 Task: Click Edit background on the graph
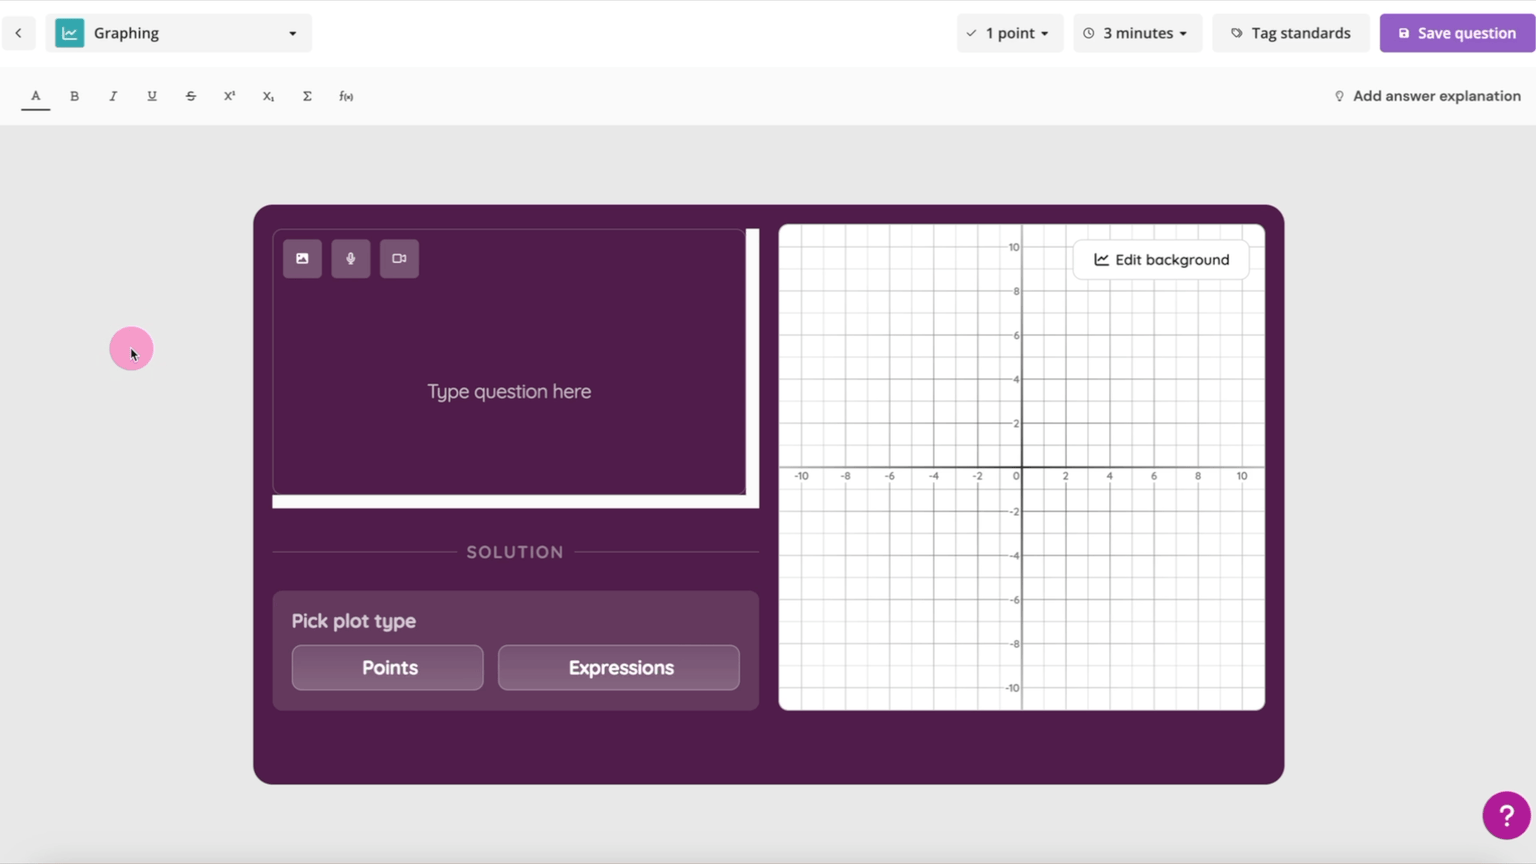pyautogui.click(x=1161, y=260)
